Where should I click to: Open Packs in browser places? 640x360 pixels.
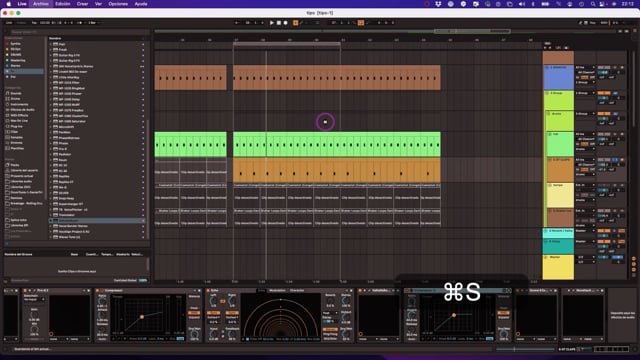pos(15,165)
